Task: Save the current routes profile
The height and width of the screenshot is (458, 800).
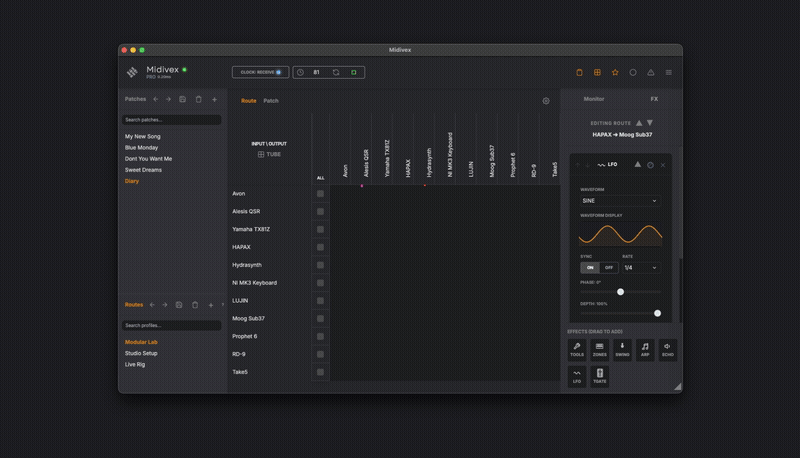Action: [x=179, y=305]
